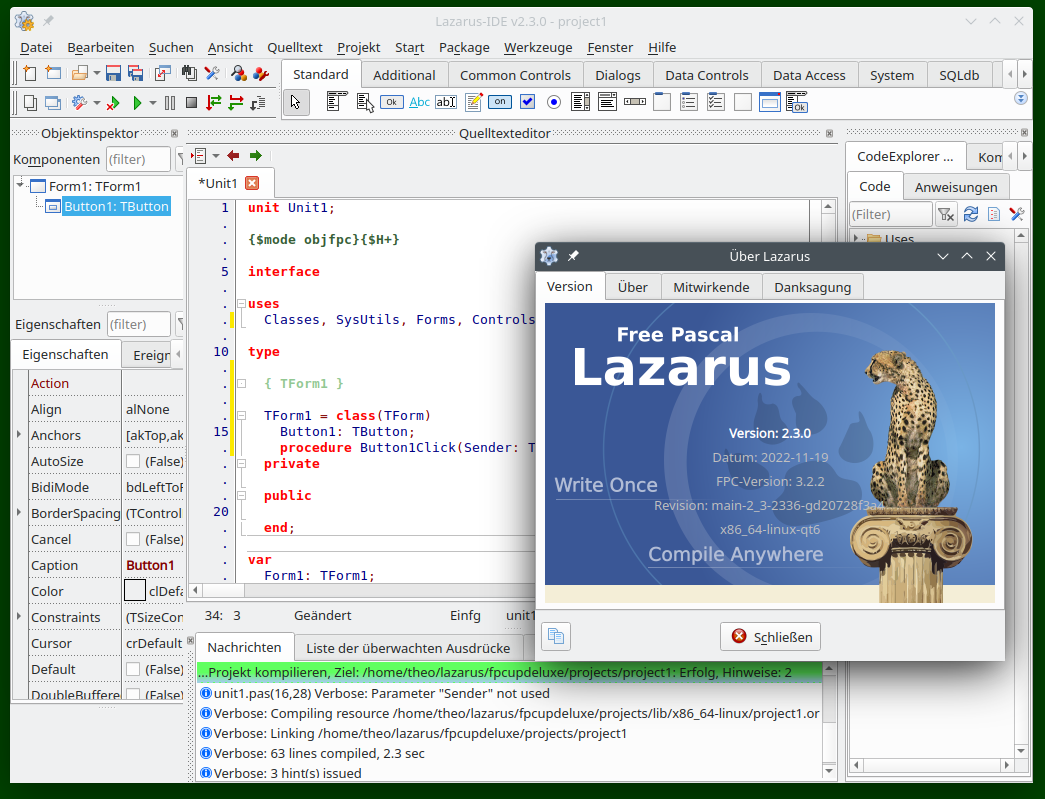Image resolution: width=1045 pixels, height=799 pixels.
Task: Click the Step Over debug icon
Action: pos(236,103)
